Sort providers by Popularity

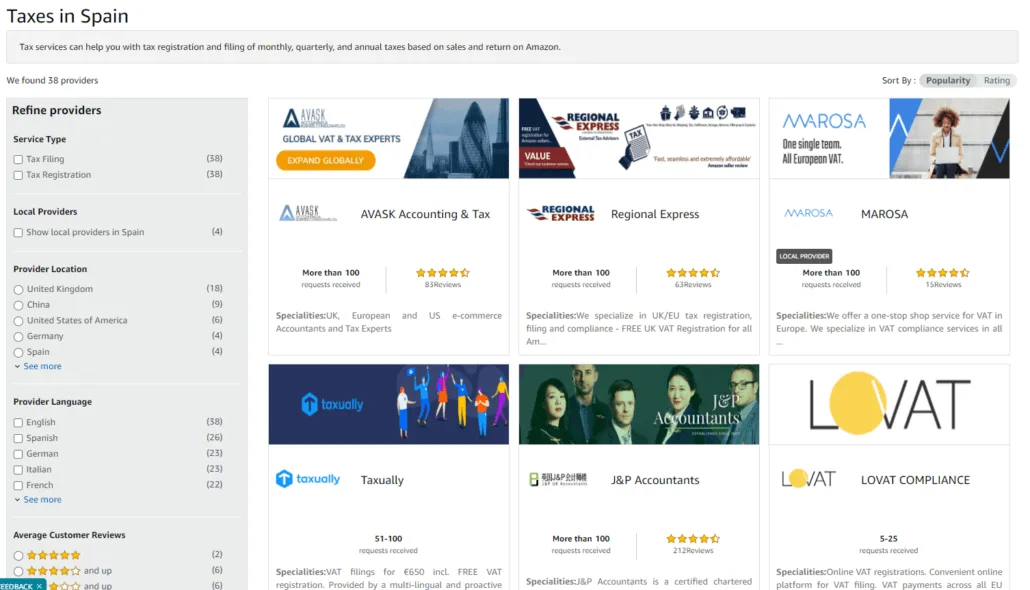(x=948, y=80)
